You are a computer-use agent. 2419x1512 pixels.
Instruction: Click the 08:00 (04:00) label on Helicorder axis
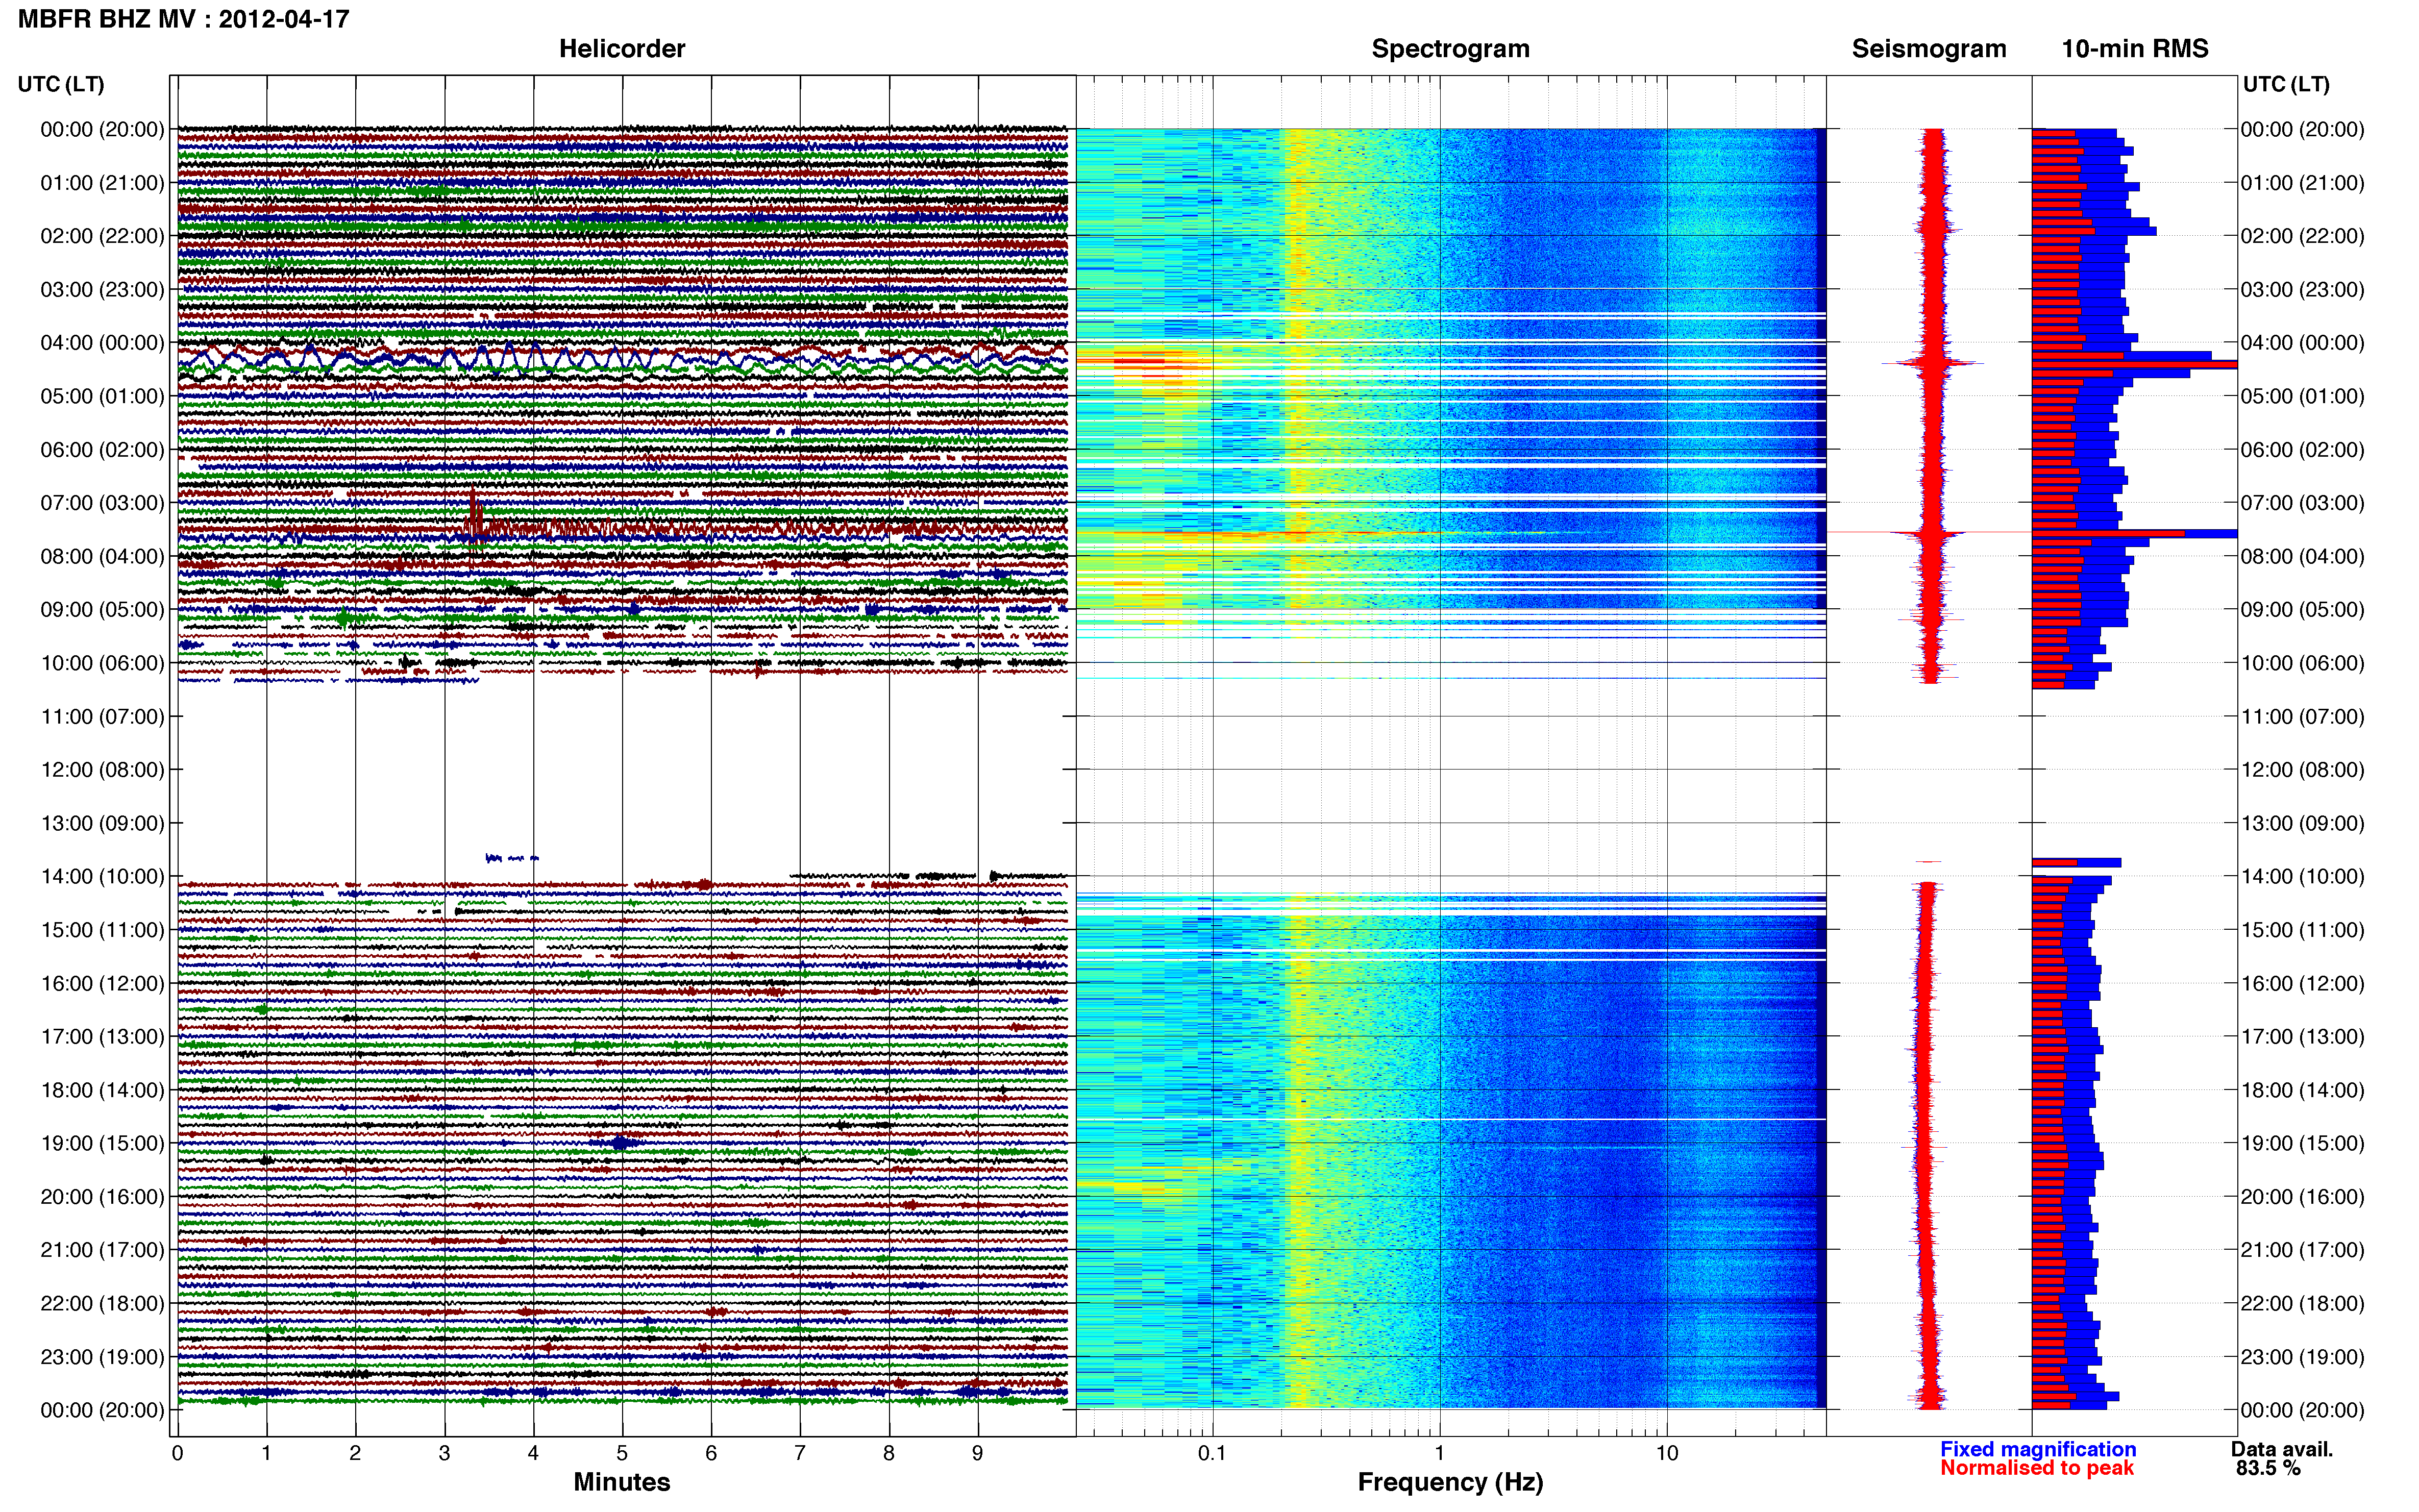click(x=102, y=556)
